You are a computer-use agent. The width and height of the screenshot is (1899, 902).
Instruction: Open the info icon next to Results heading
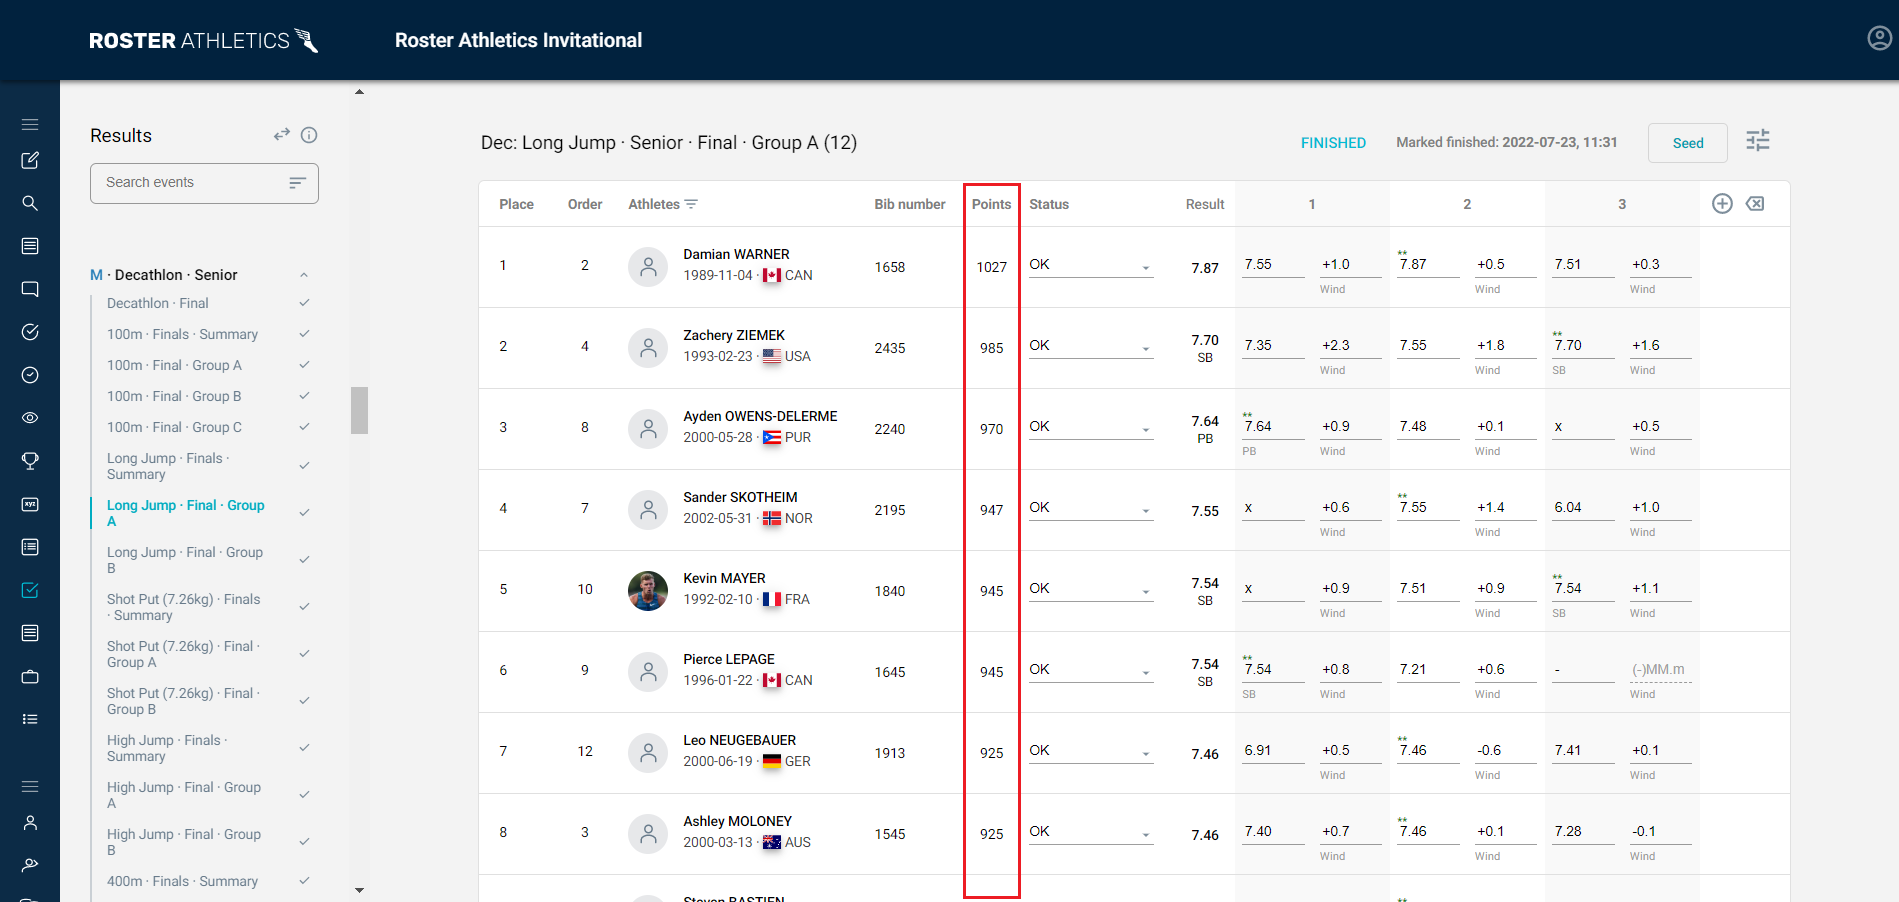310,135
